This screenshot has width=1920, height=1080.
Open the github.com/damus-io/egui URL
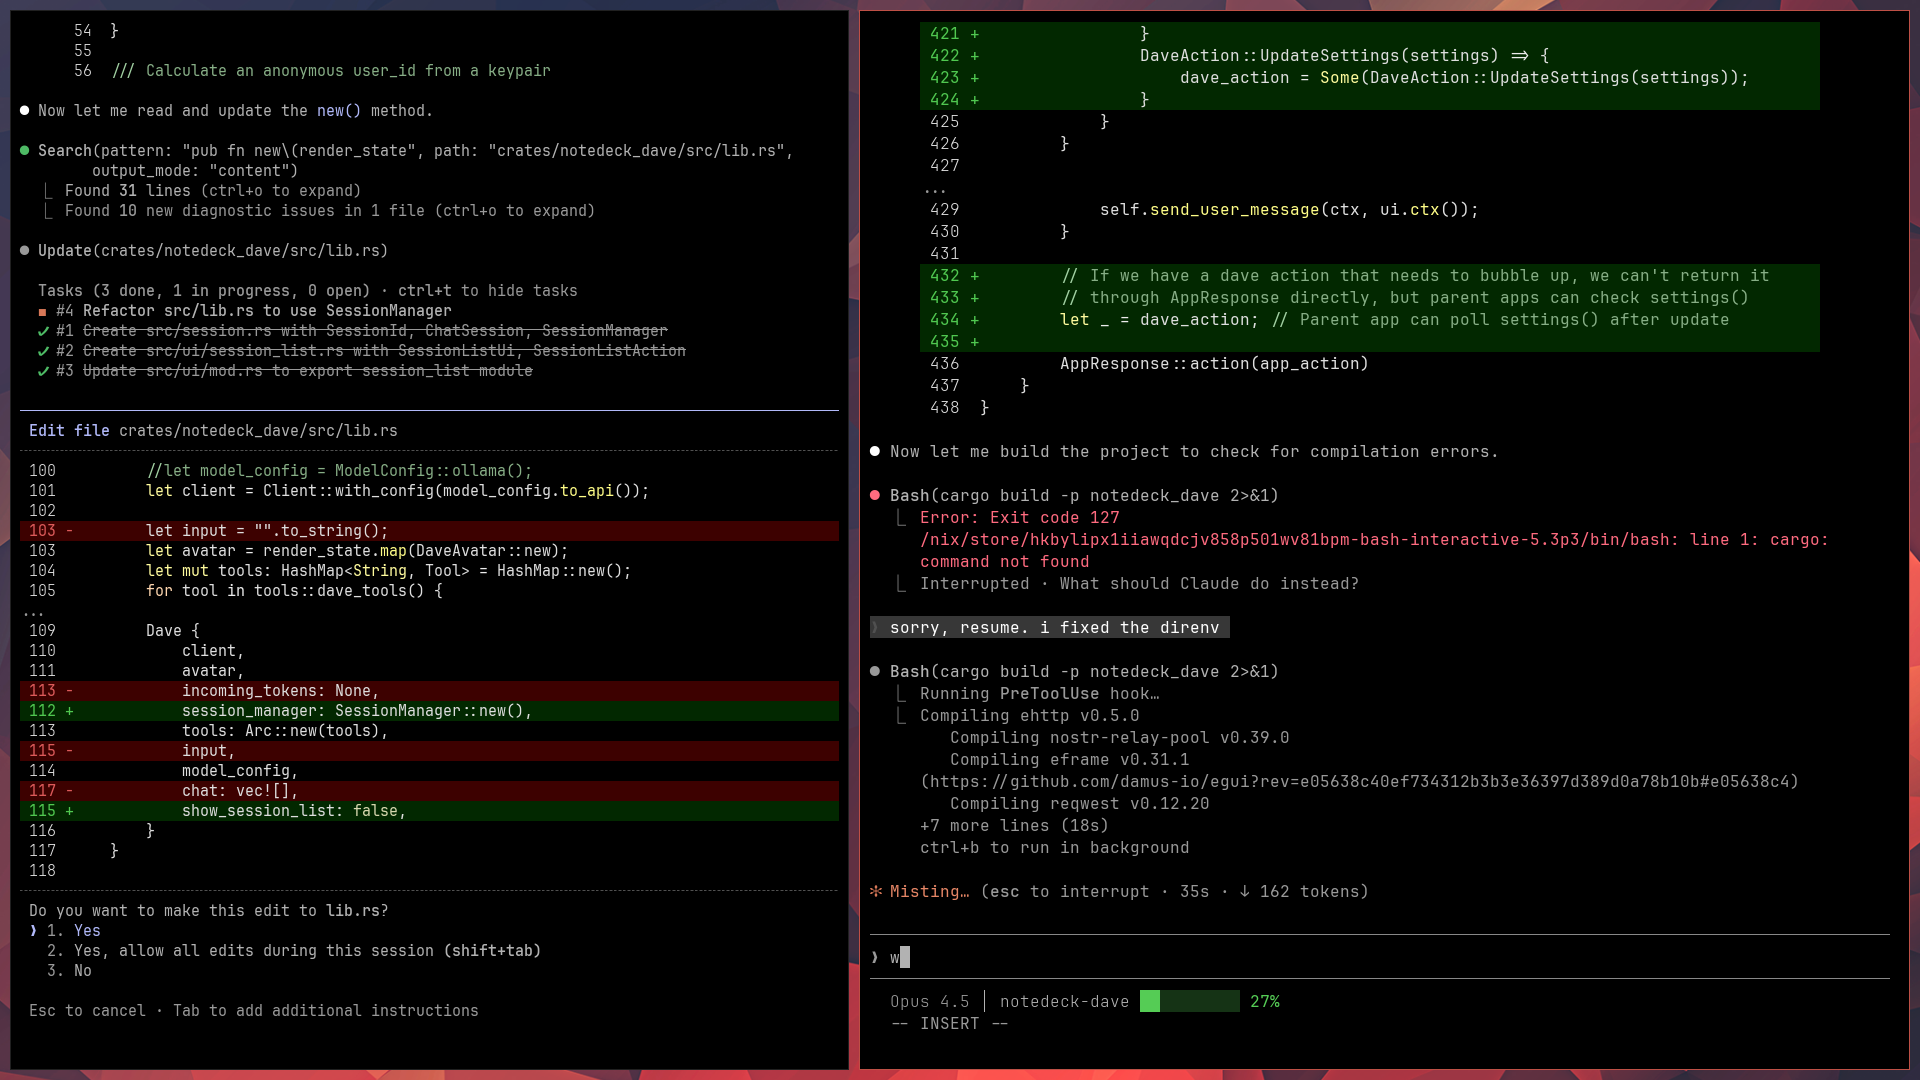tap(1359, 781)
